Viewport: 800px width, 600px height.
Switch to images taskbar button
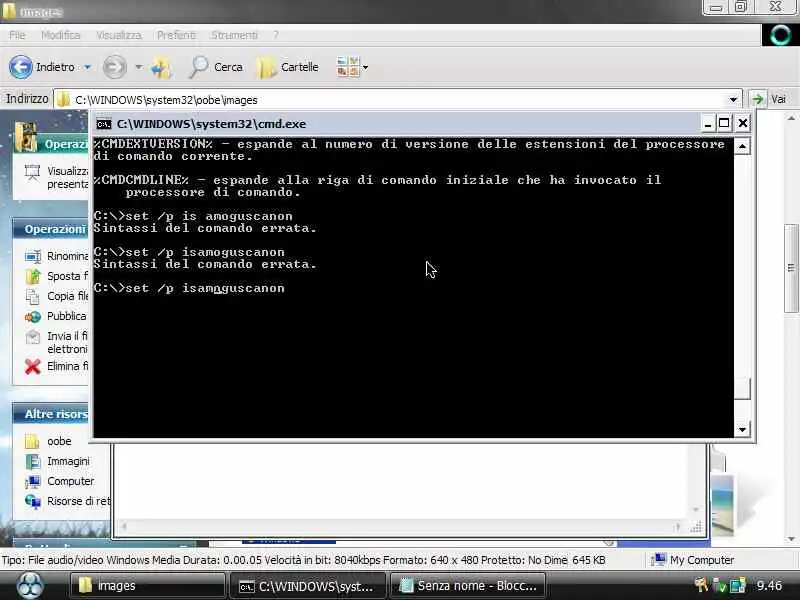point(147,586)
